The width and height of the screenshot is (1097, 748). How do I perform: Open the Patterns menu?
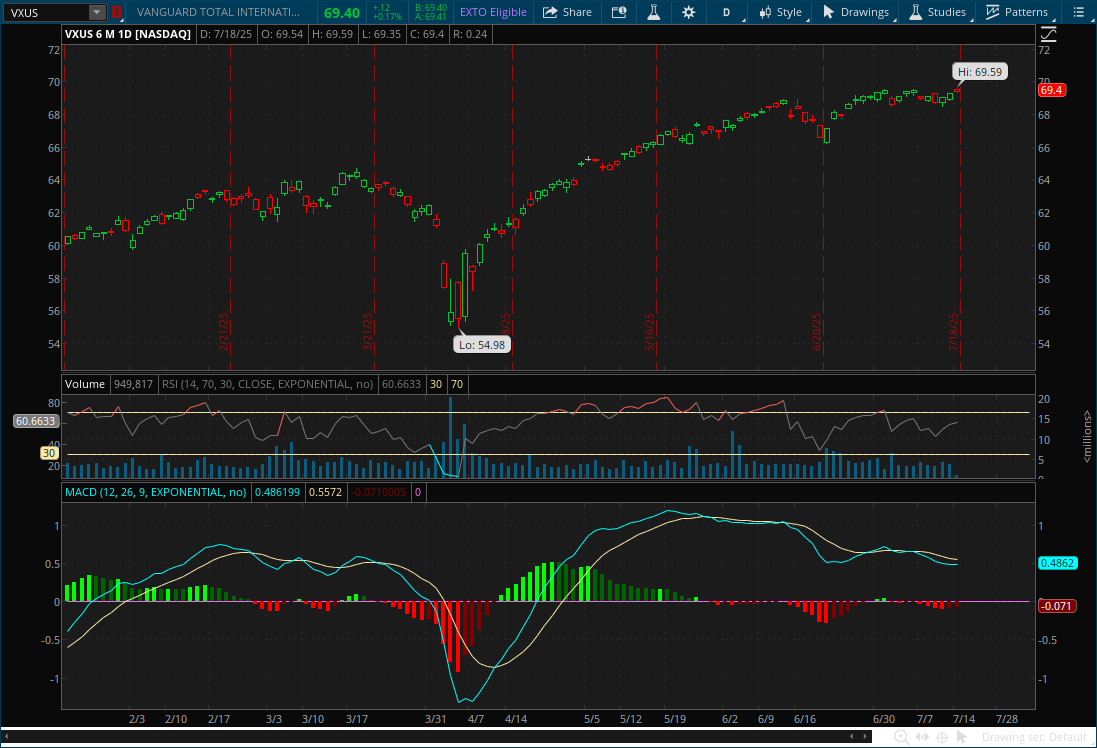(x=1017, y=12)
